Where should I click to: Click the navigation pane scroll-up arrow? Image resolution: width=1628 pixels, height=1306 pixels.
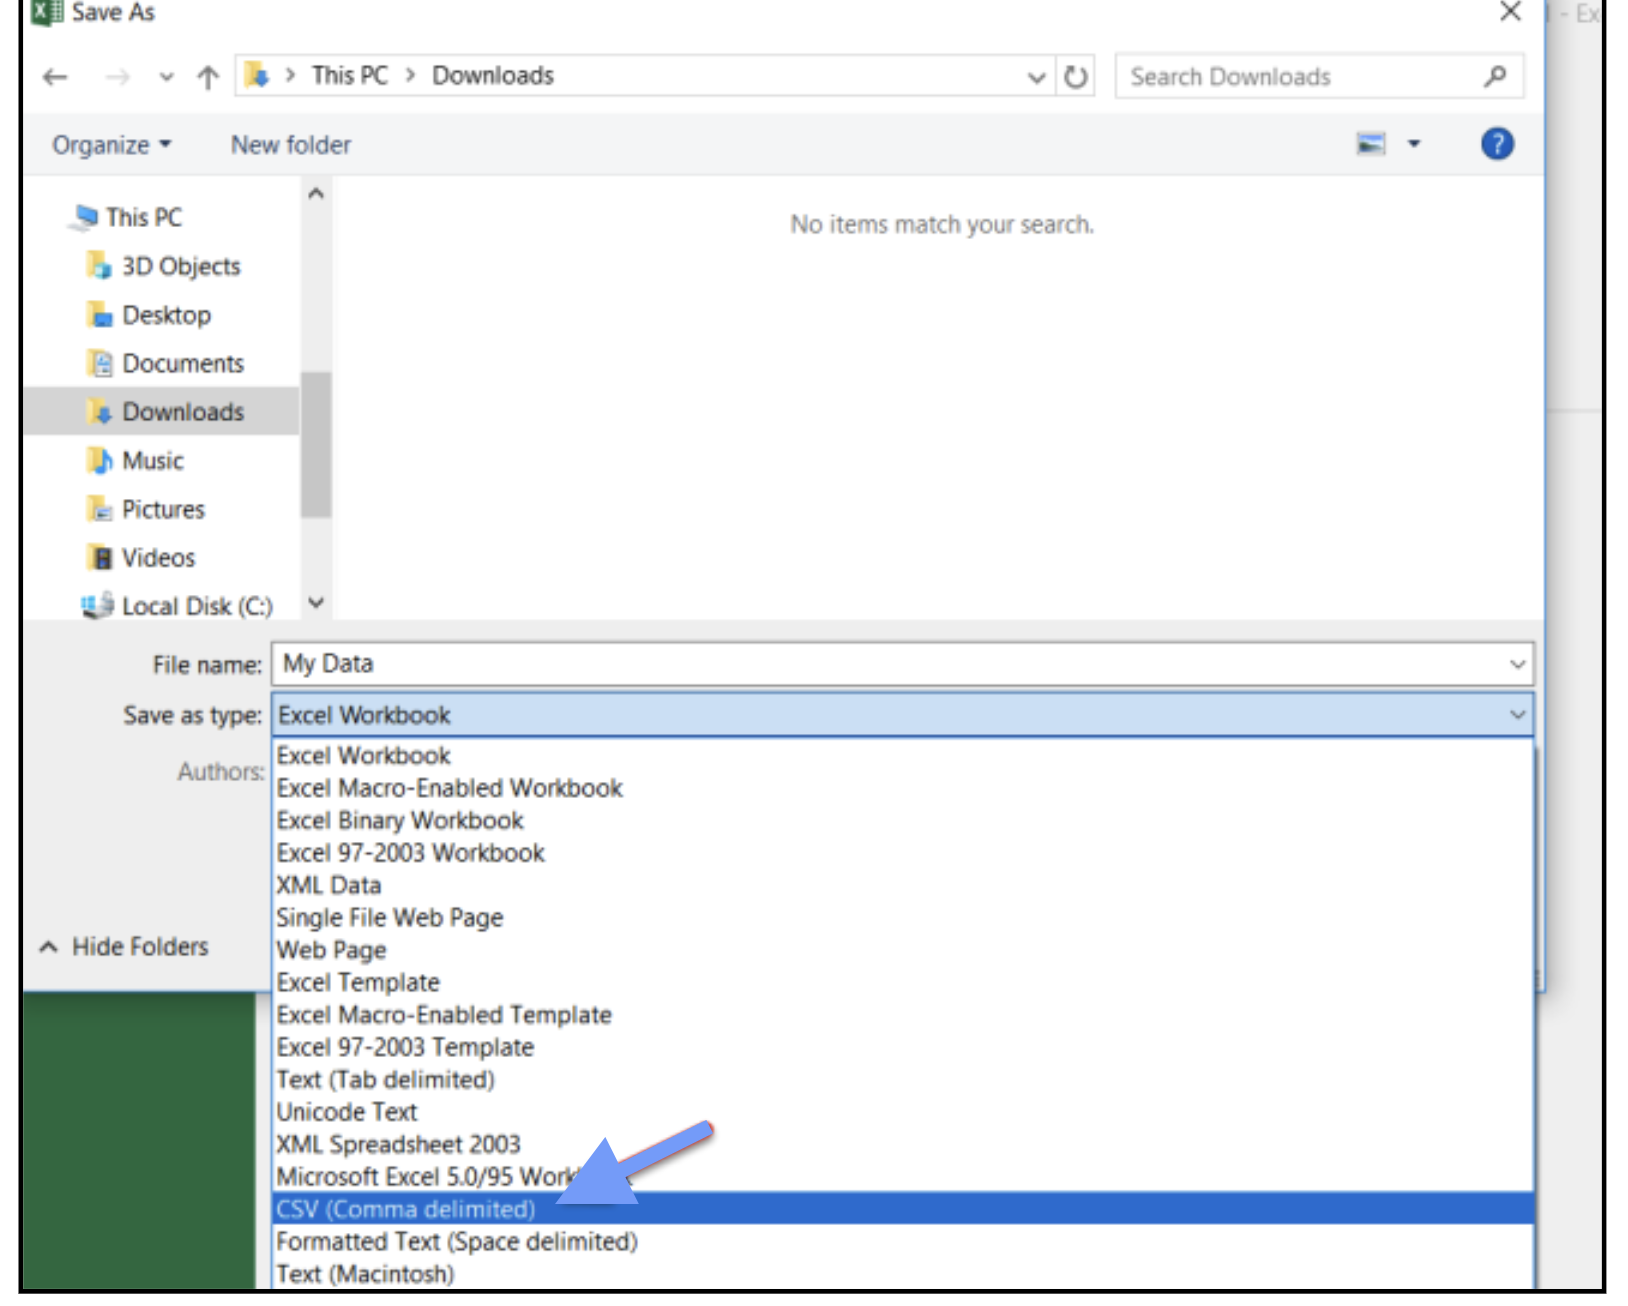point(316,194)
